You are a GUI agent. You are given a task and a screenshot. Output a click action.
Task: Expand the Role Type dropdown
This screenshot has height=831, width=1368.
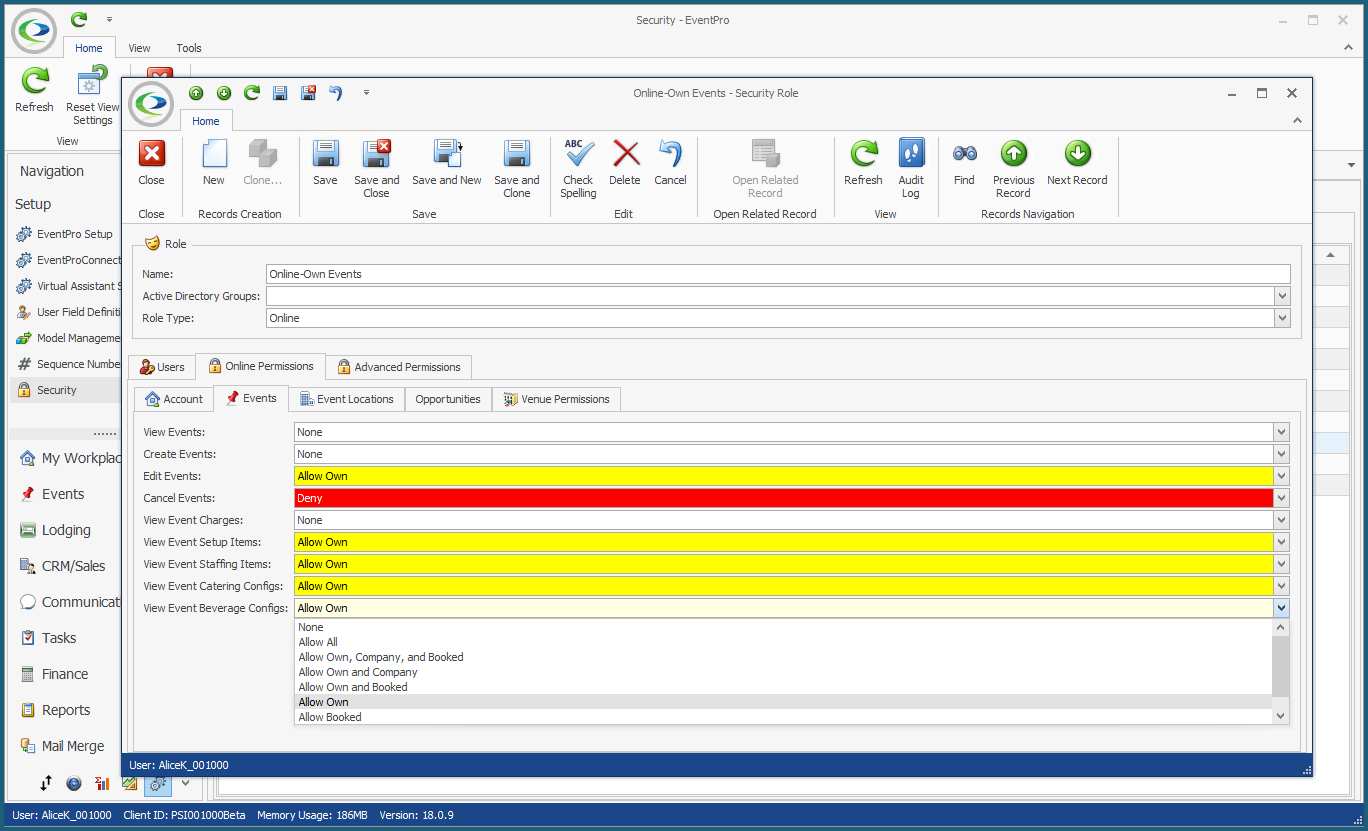[1282, 318]
